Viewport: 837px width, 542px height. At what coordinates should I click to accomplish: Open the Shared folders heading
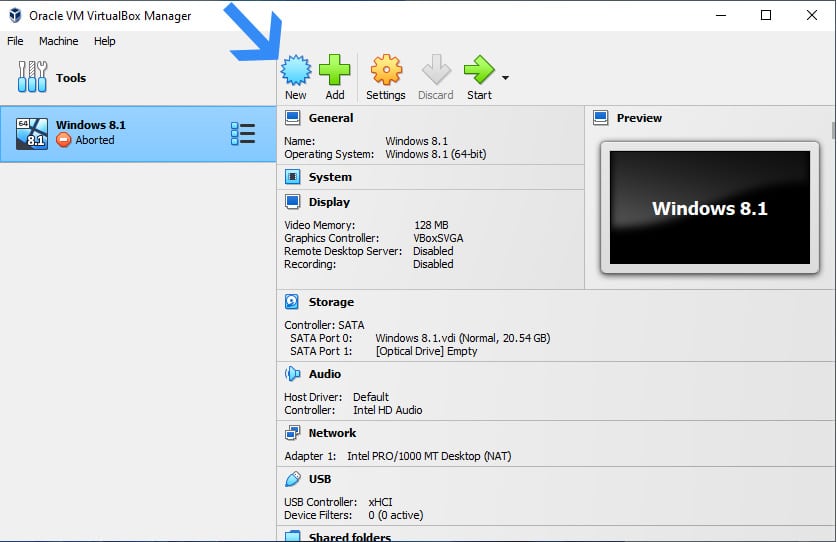click(350, 537)
